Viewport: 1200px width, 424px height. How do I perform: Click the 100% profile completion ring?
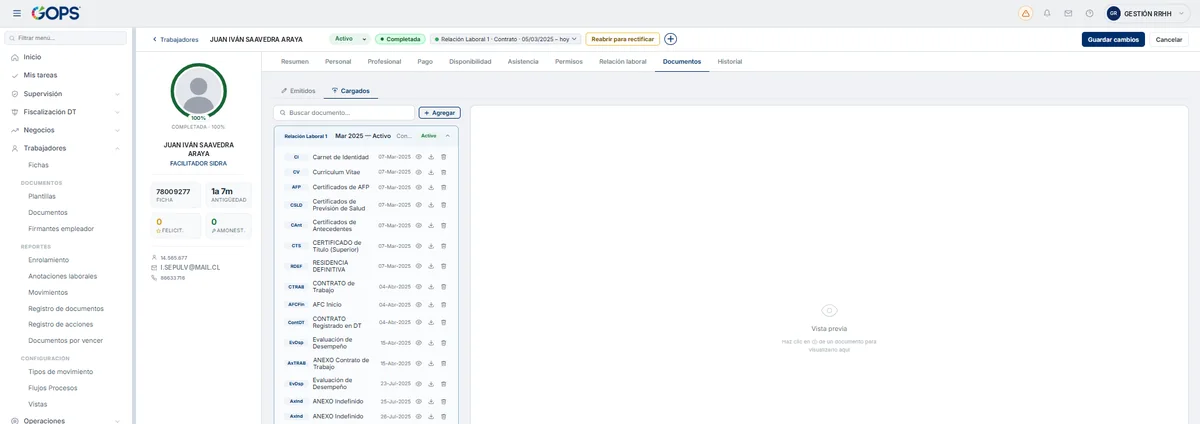click(198, 91)
